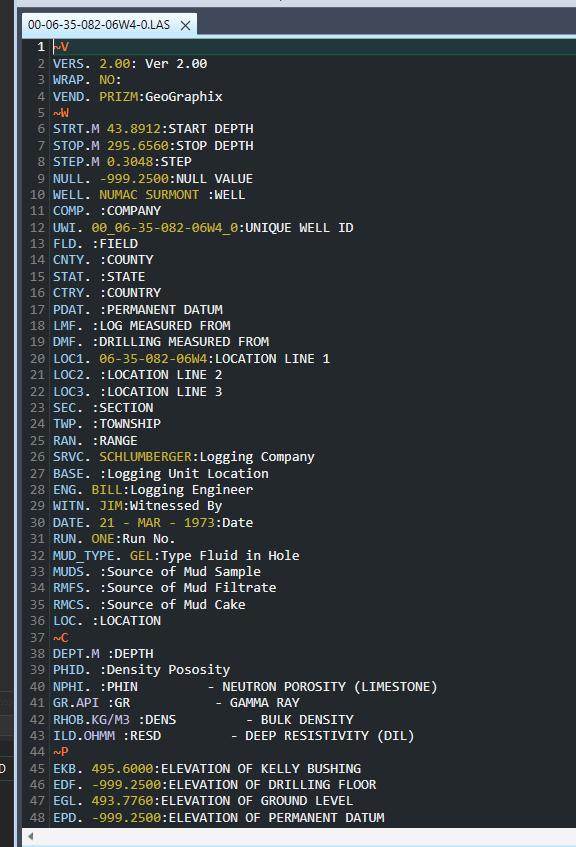Click line number 37 beside the ~C marker
Image resolution: width=576 pixels, height=847 pixels.
[x=37, y=637]
